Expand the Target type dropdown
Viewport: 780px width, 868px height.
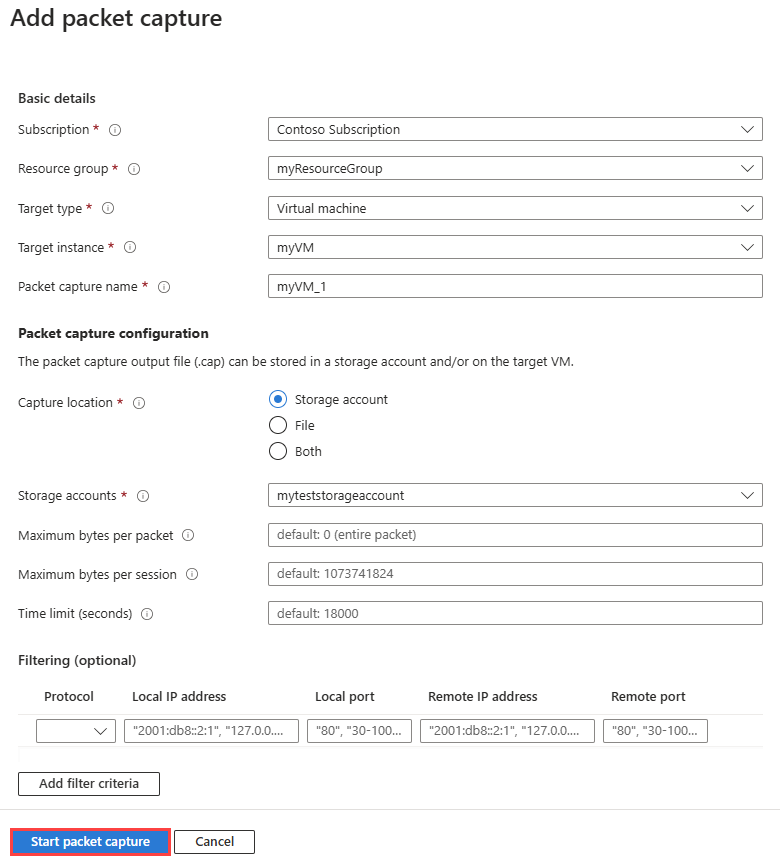pyautogui.click(x=515, y=208)
